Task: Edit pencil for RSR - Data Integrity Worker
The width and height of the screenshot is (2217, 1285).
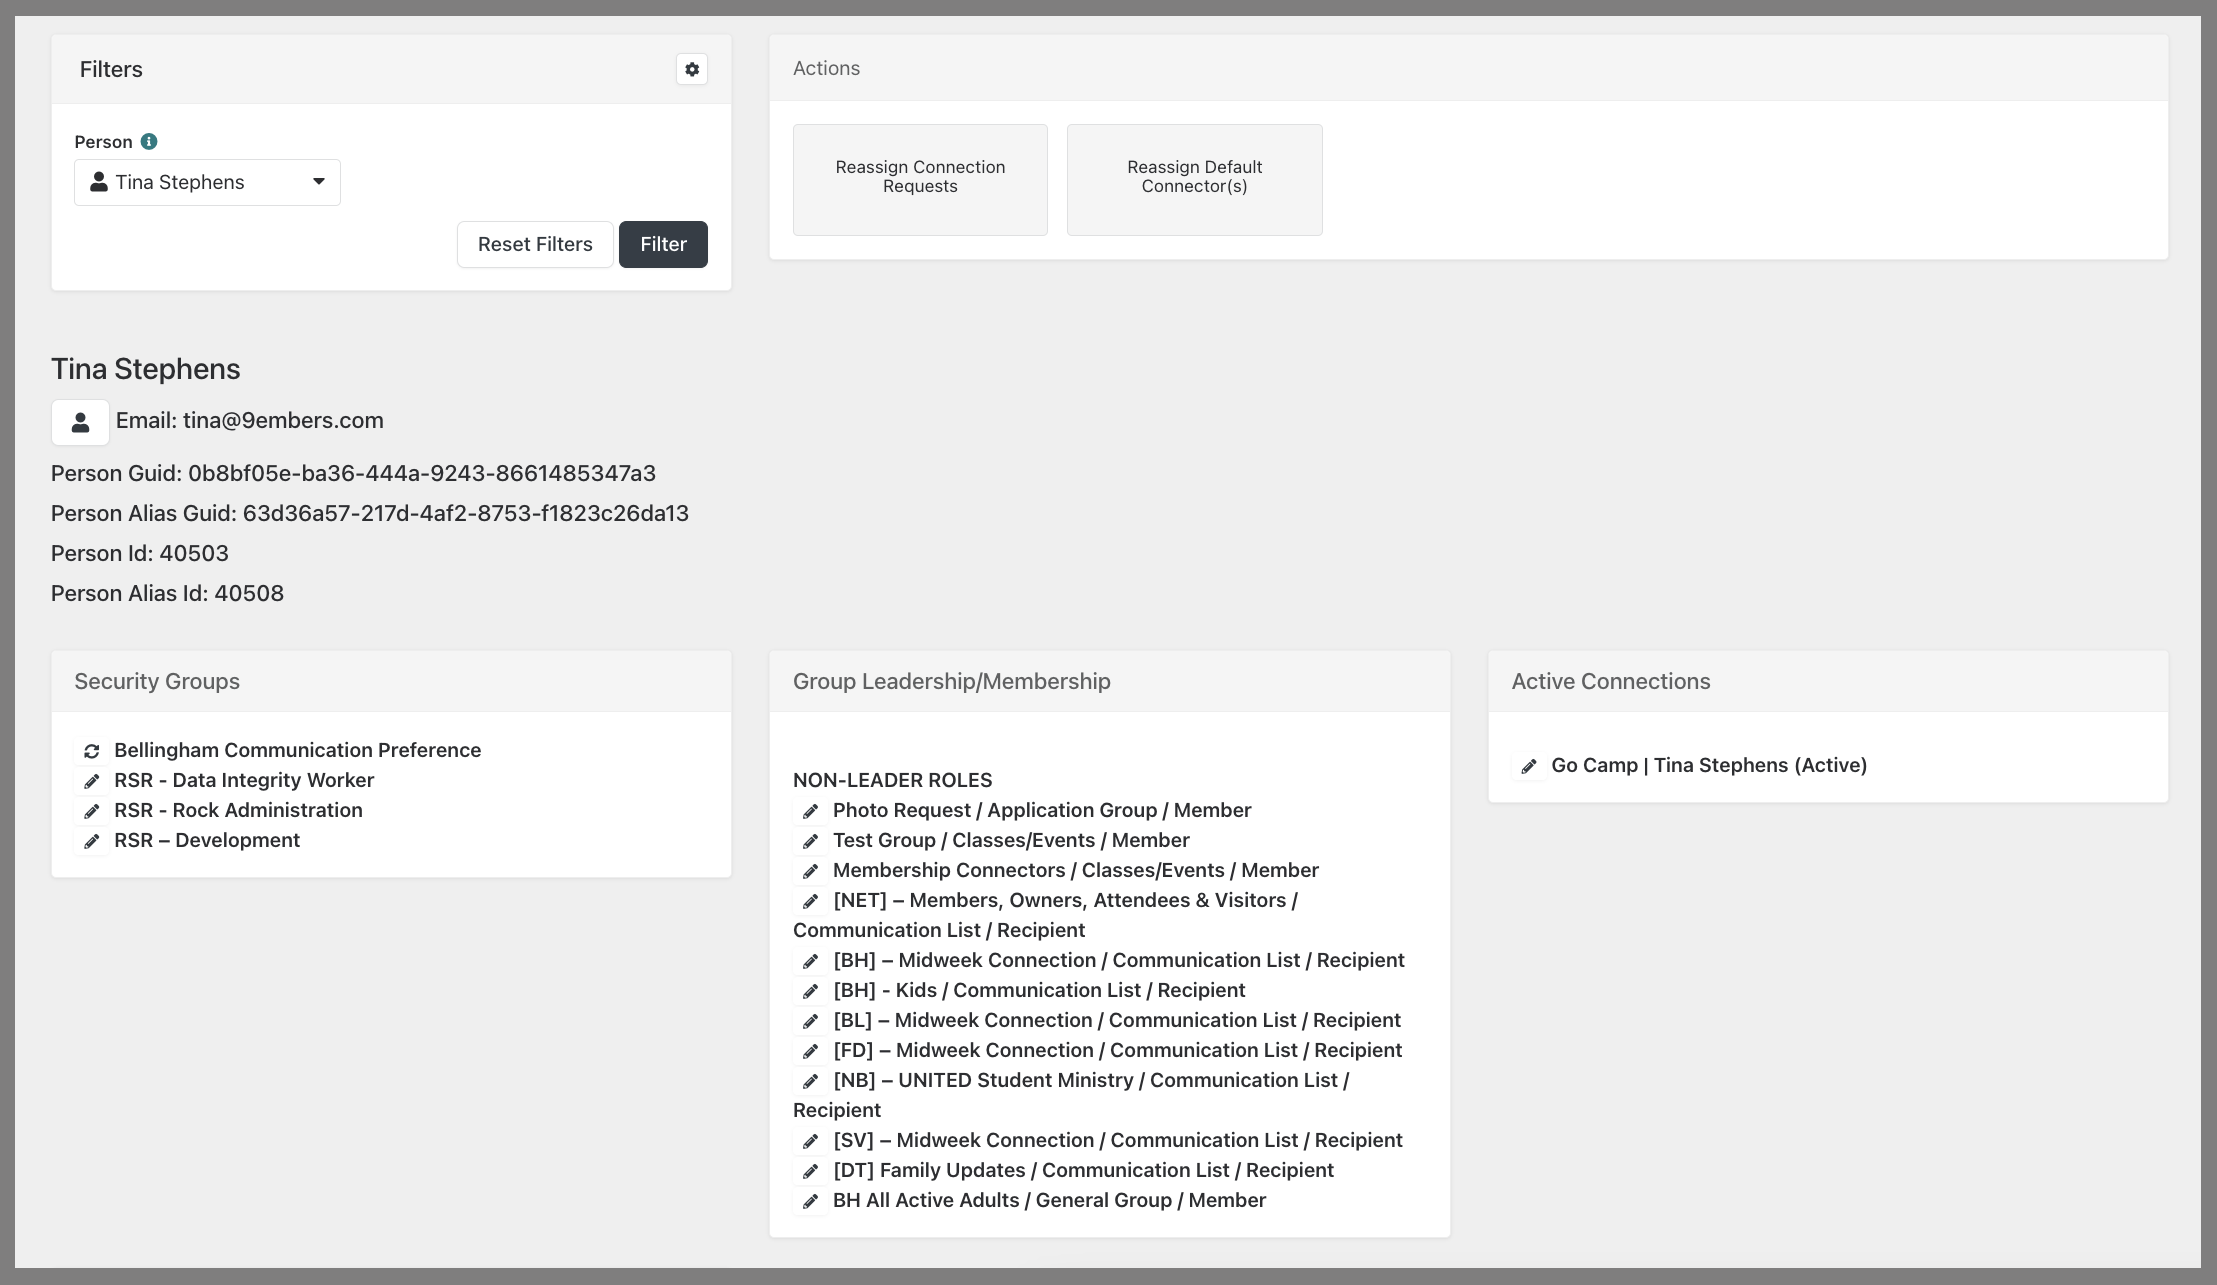Action: [x=91, y=781]
